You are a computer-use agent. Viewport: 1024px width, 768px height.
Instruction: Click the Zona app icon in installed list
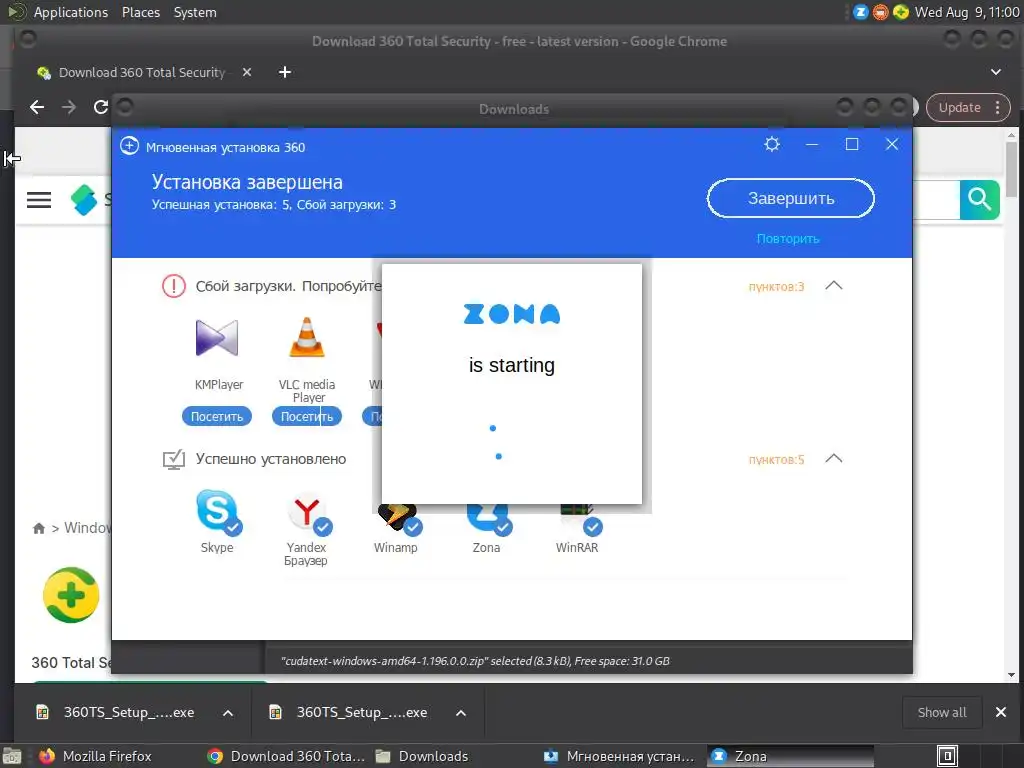point(488,519)
